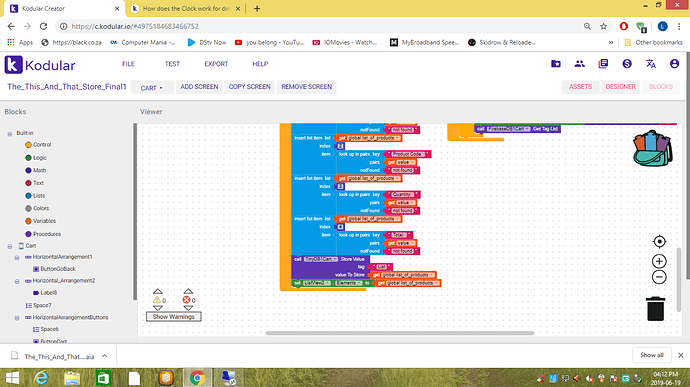Select Label8 component

[45, 293]
